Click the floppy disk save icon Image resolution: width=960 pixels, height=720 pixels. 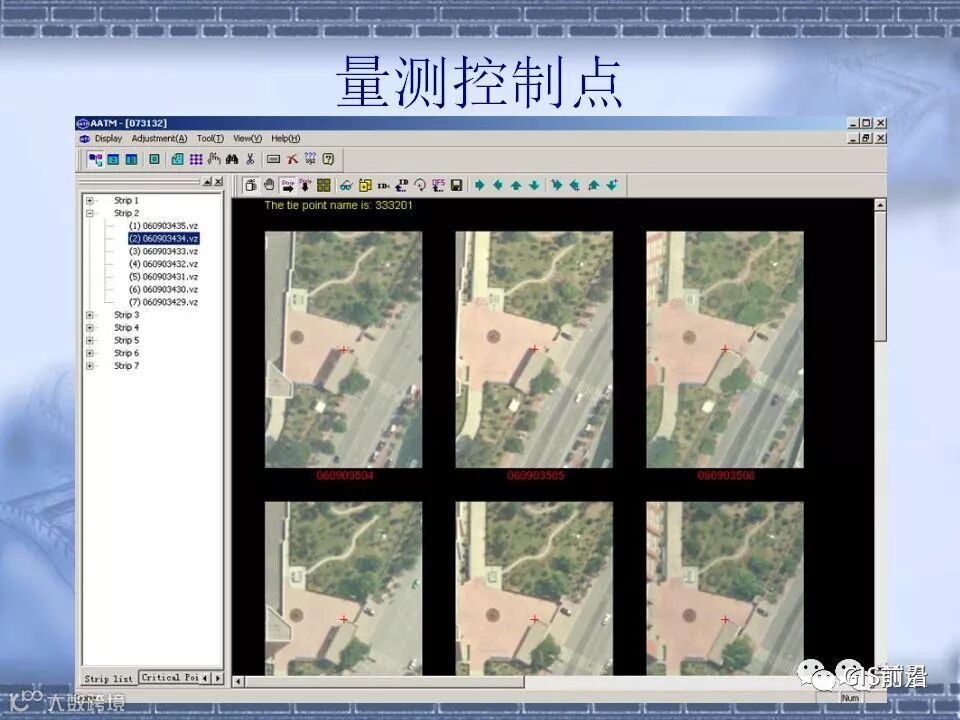tap(456, 185)
